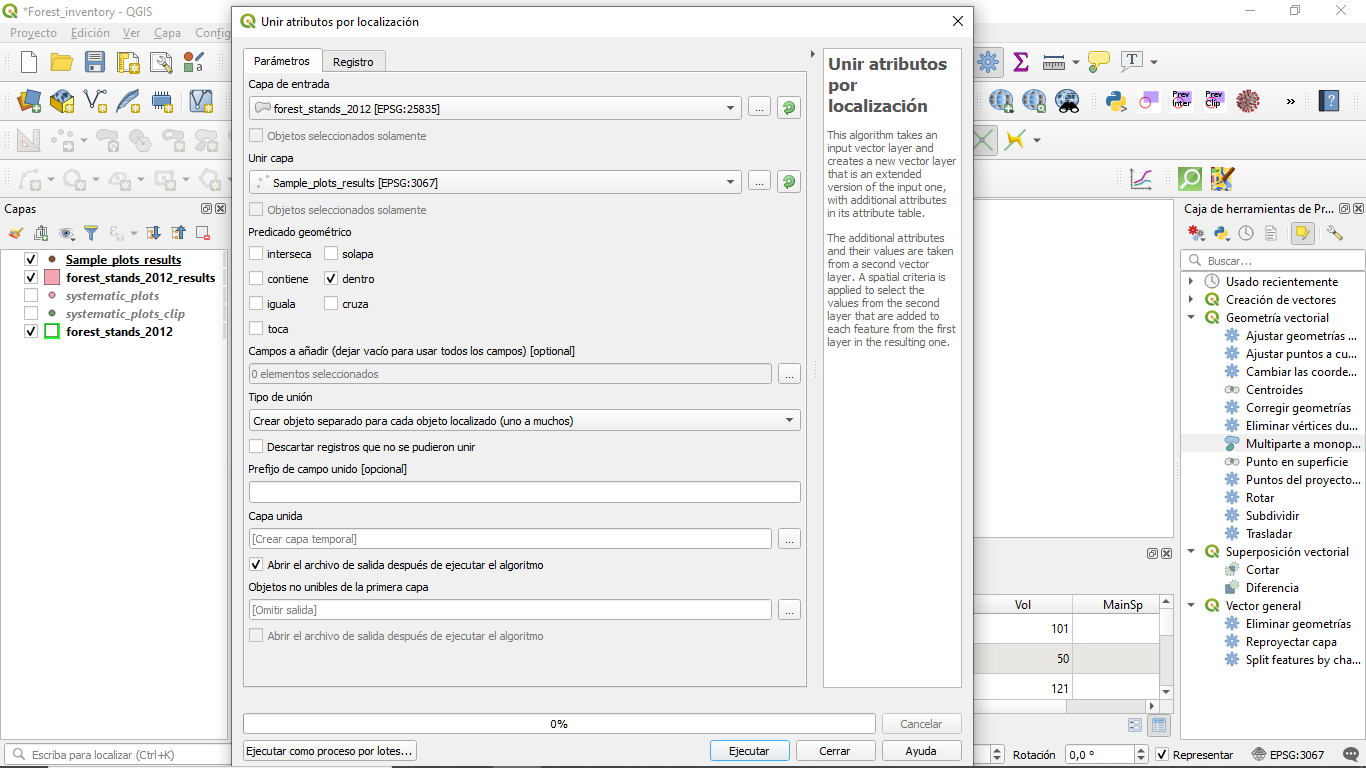Run the Prev Clip plugin icon

(x=1215, y=100)
